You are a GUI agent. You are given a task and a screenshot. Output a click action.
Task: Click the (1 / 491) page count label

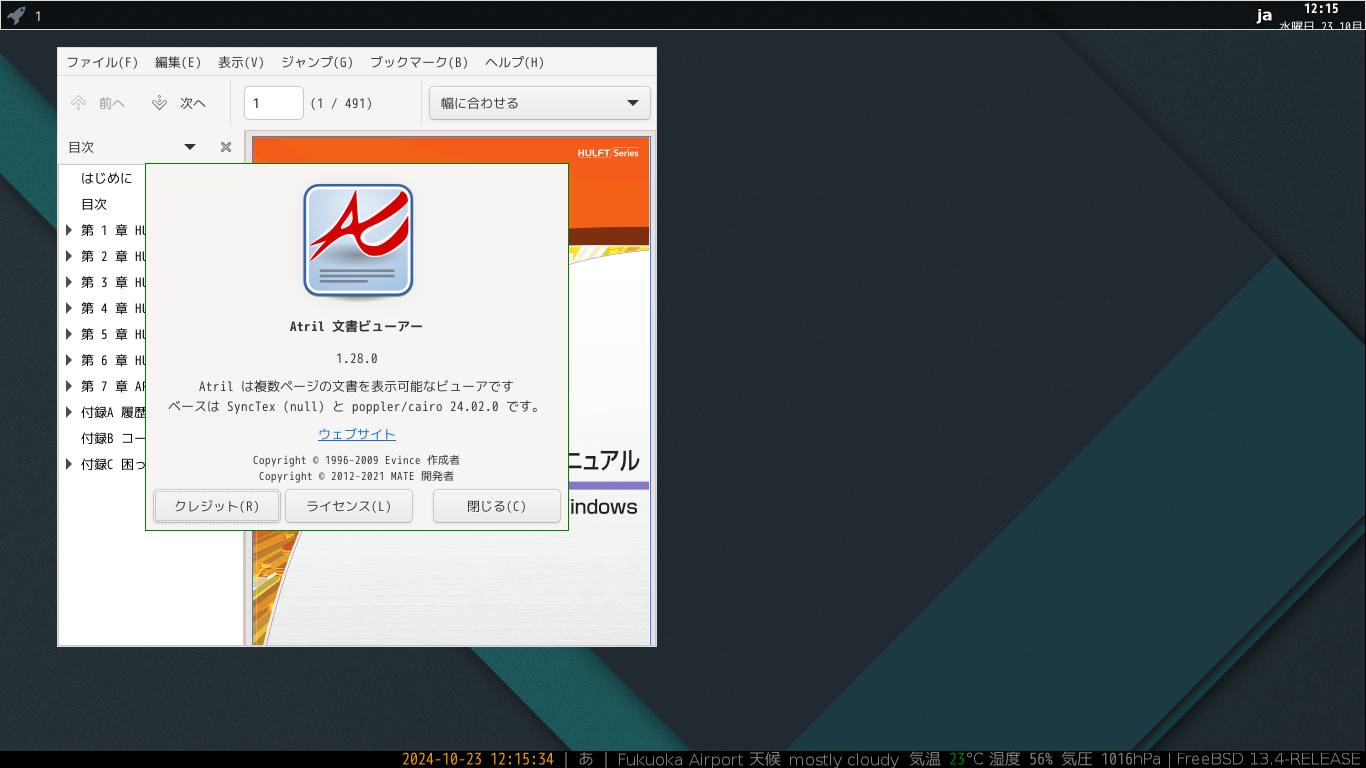341,103
